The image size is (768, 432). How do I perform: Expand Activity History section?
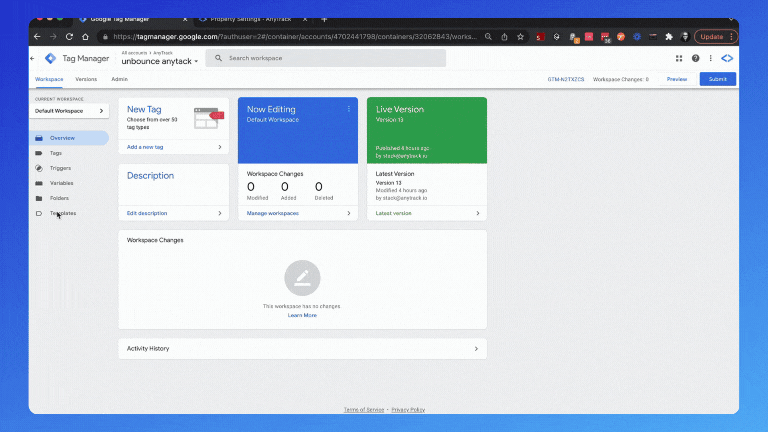303,349
